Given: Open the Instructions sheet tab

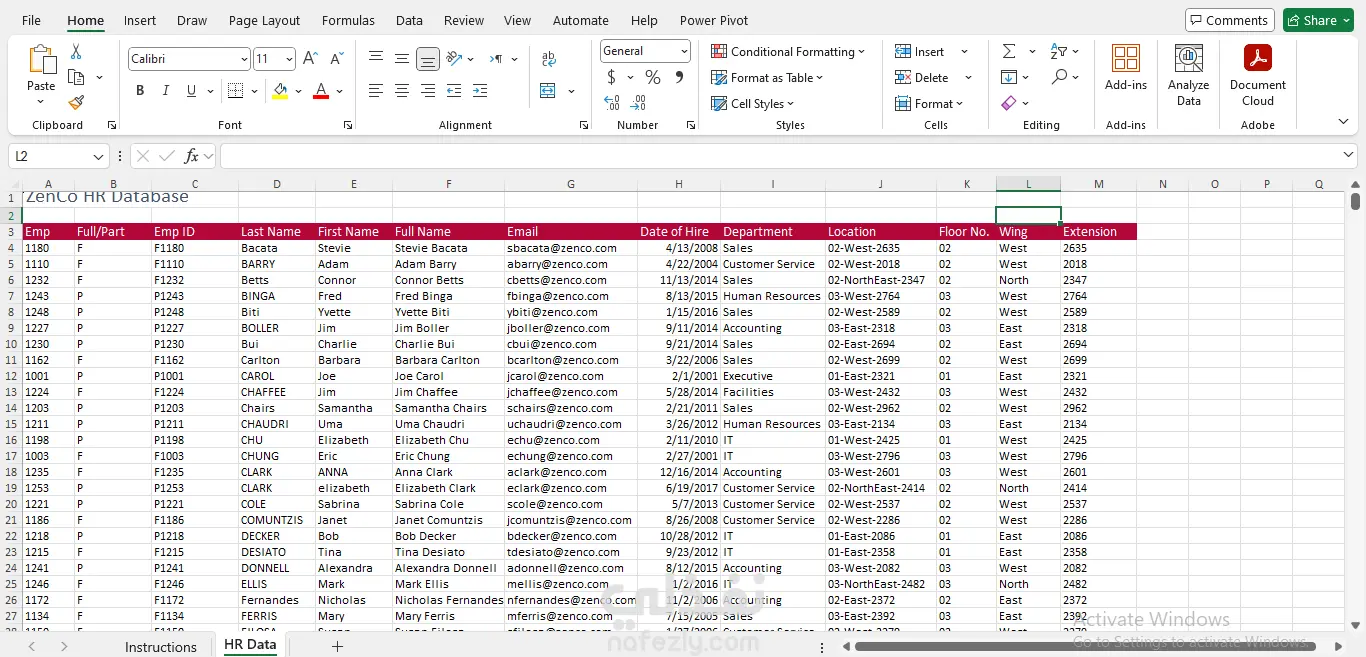Looking at the screenshot, I should point(160,647).
